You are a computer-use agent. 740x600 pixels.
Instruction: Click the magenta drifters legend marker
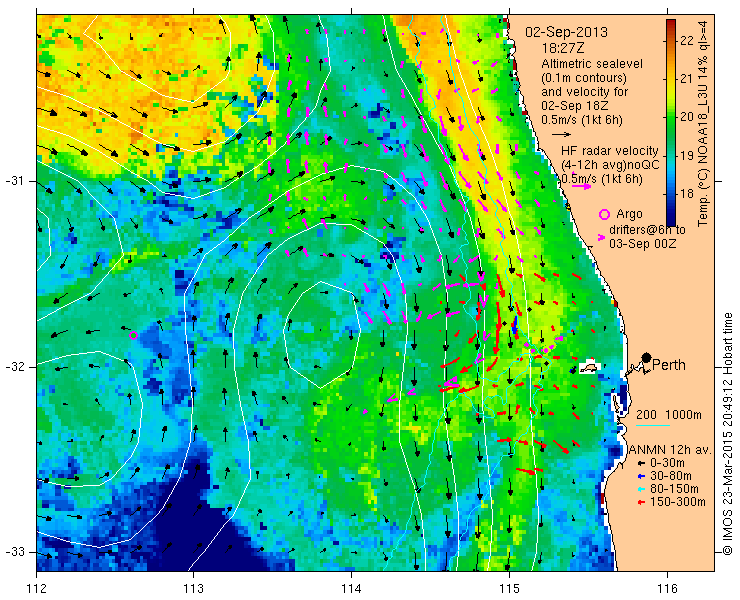[x=602, y=238]
